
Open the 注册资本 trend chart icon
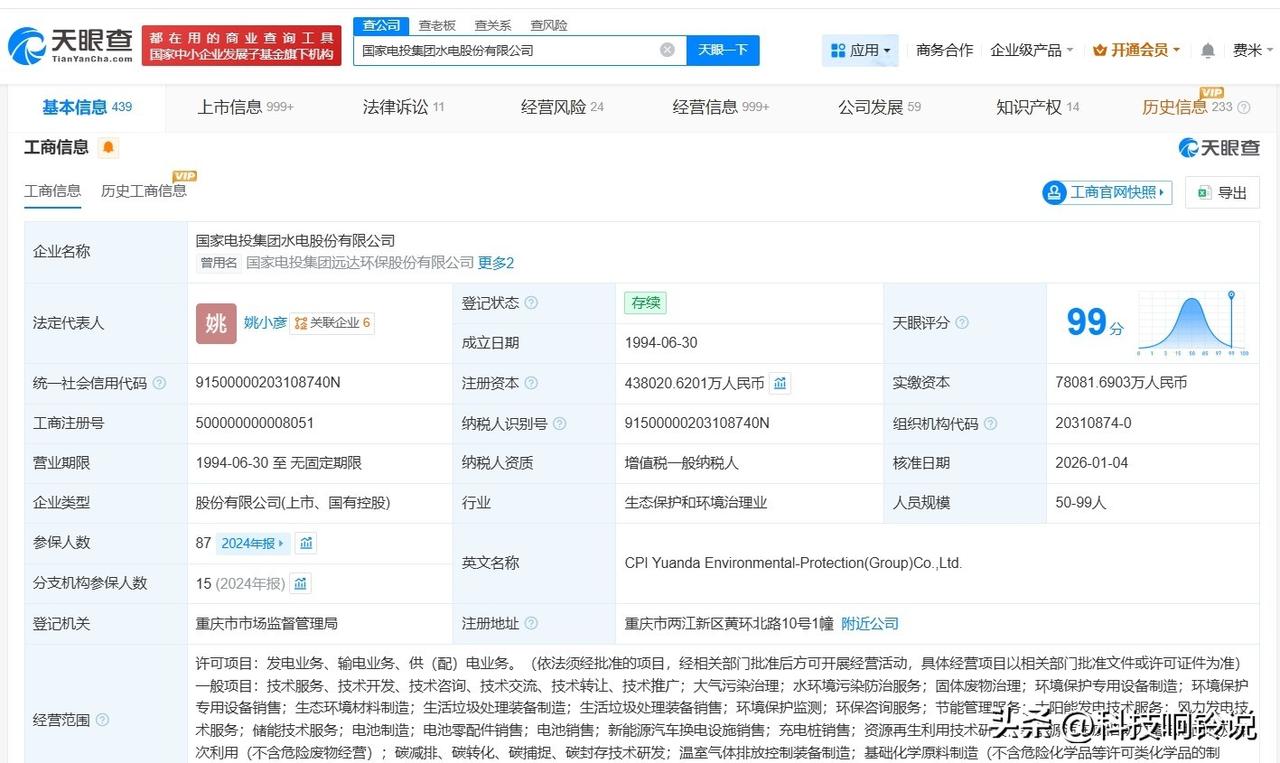780,383
